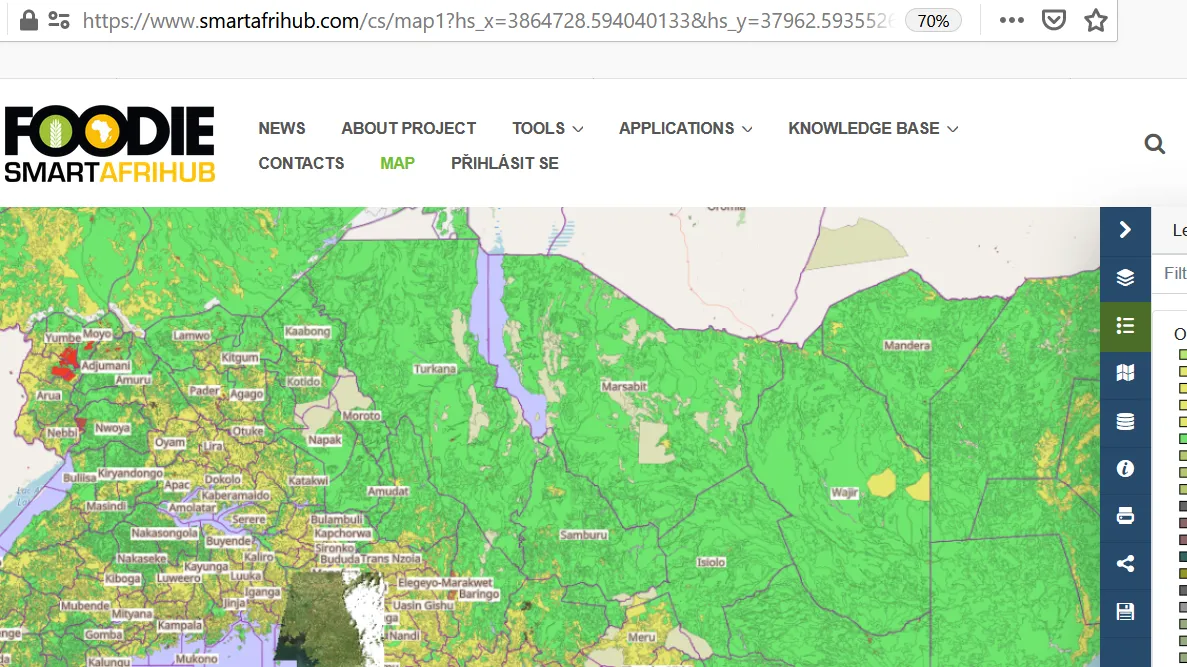The height and width of the screenshot is (667, 1187).
Task: Click inside the layer filter field
Action: tap(1170, 273)
